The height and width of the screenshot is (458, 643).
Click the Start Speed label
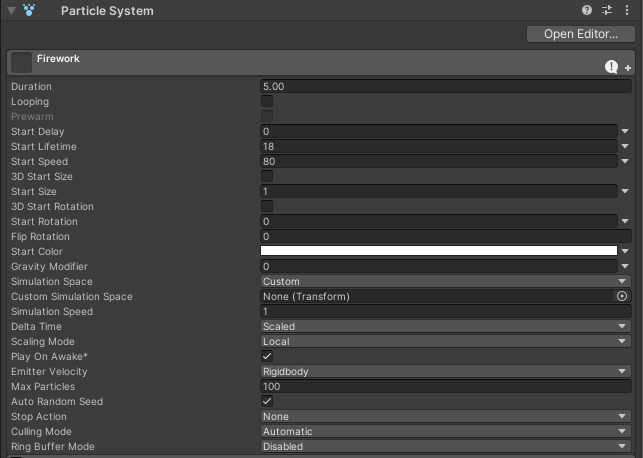tap(39, 162)
